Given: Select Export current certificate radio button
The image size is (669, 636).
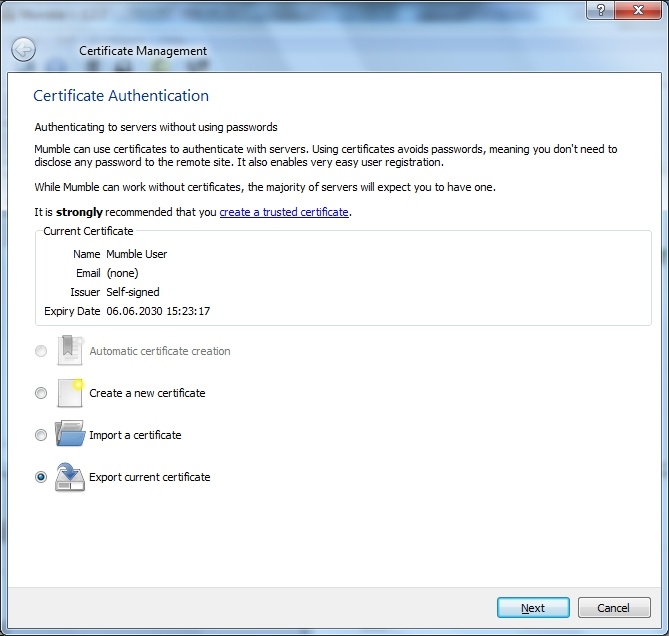Looking at the screenshot, I should [41, 477].
